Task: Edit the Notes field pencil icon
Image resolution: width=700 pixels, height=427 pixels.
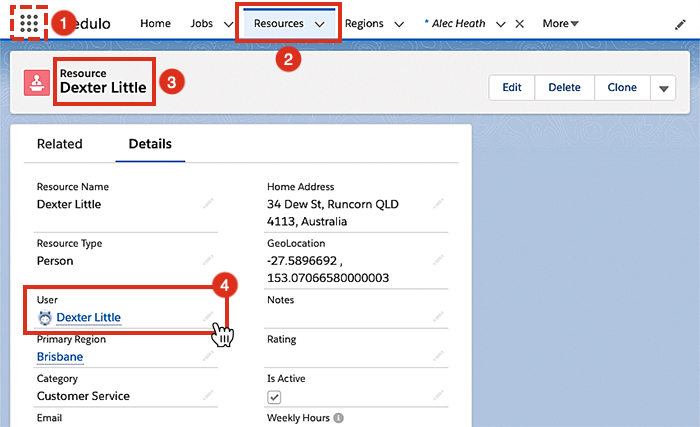Action: click(x=438, y=316)
